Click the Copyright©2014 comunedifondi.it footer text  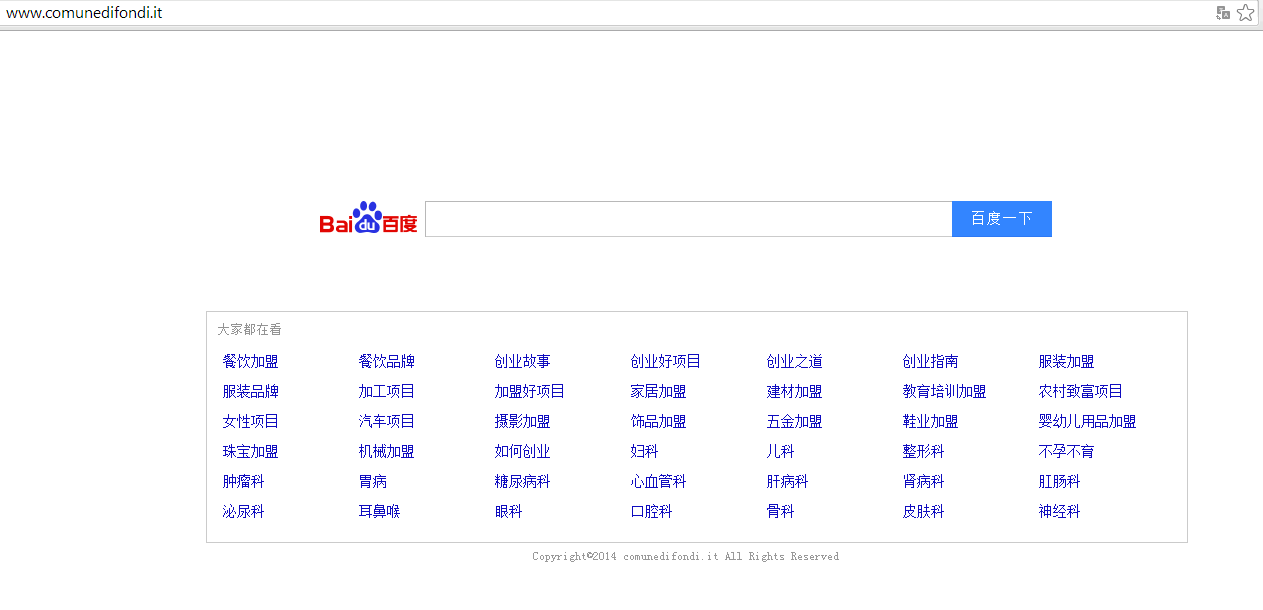click(686, 557)
